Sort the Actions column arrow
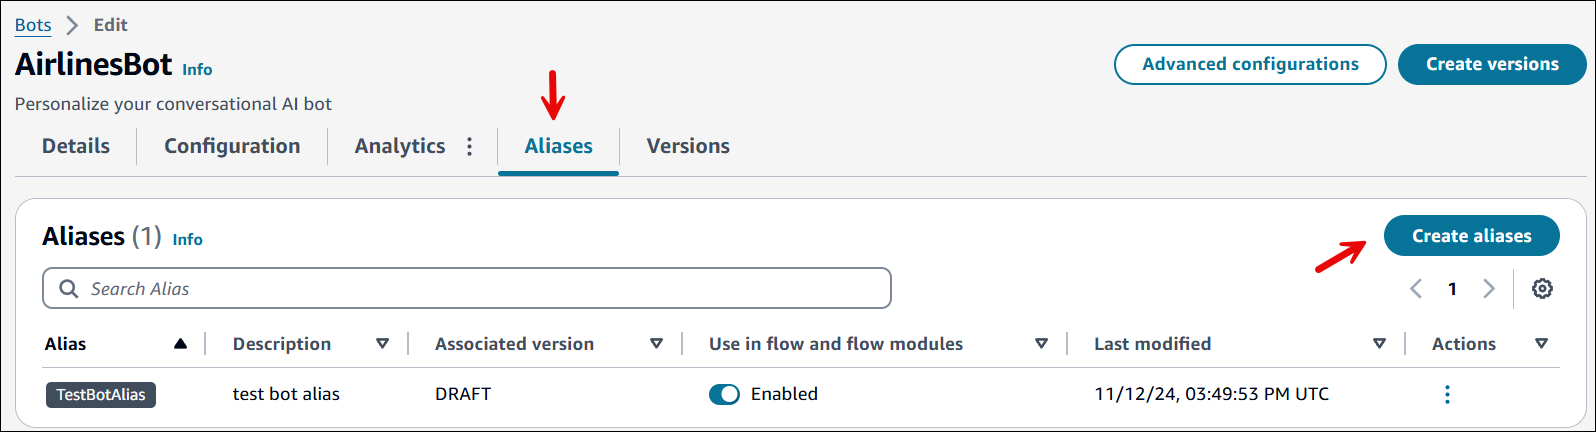 [1541, 344]
